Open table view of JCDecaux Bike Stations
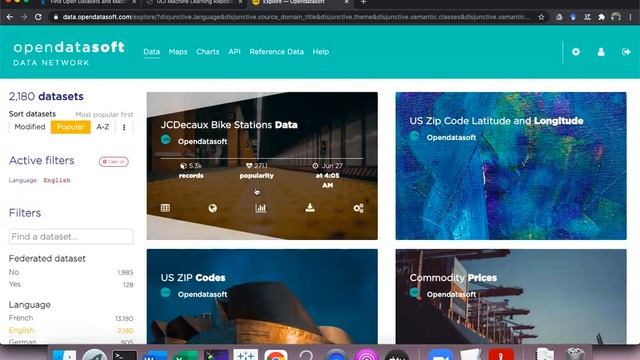 coord(165,208)
